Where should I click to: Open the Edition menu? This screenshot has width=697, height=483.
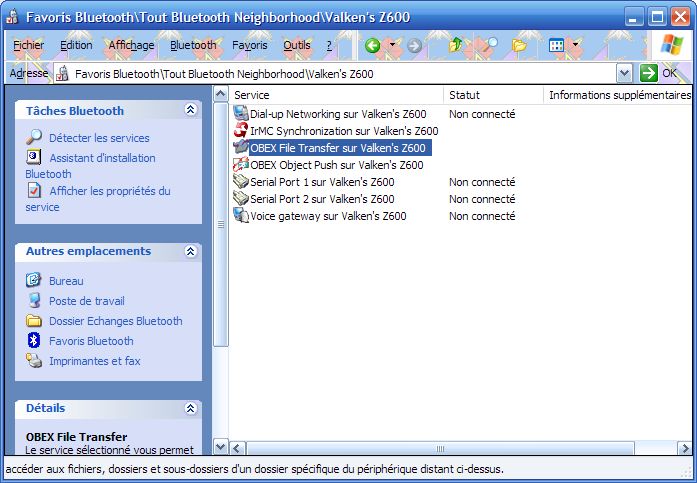tap(76, 45)
